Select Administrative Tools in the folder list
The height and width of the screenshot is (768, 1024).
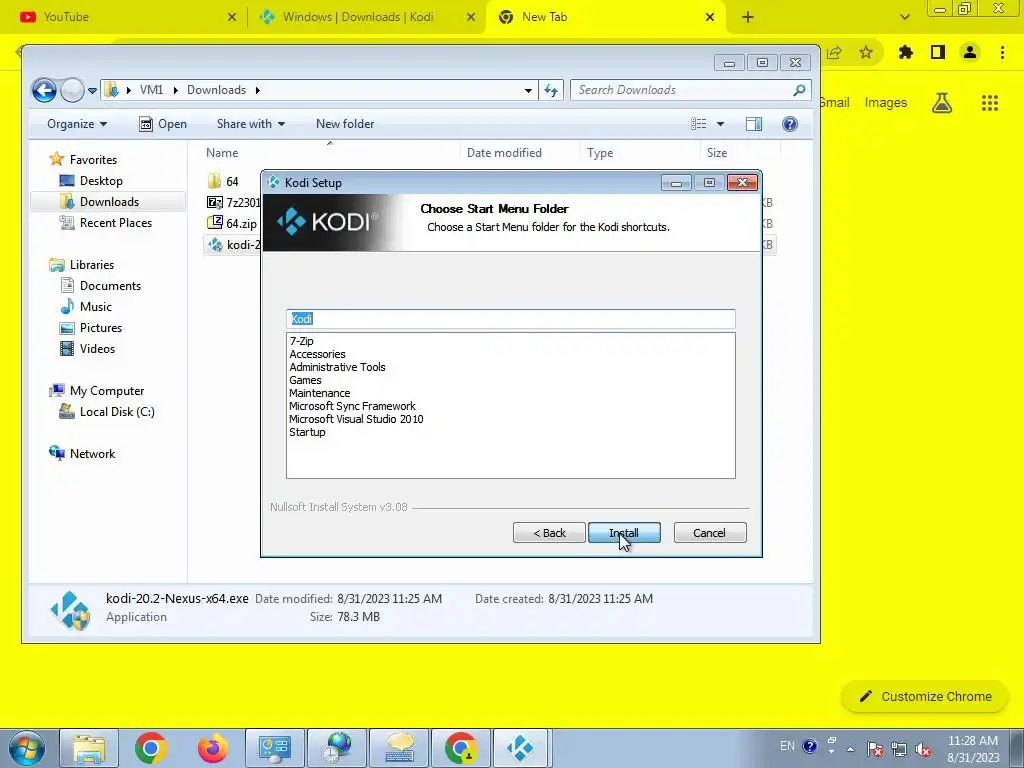click(337, 367)
